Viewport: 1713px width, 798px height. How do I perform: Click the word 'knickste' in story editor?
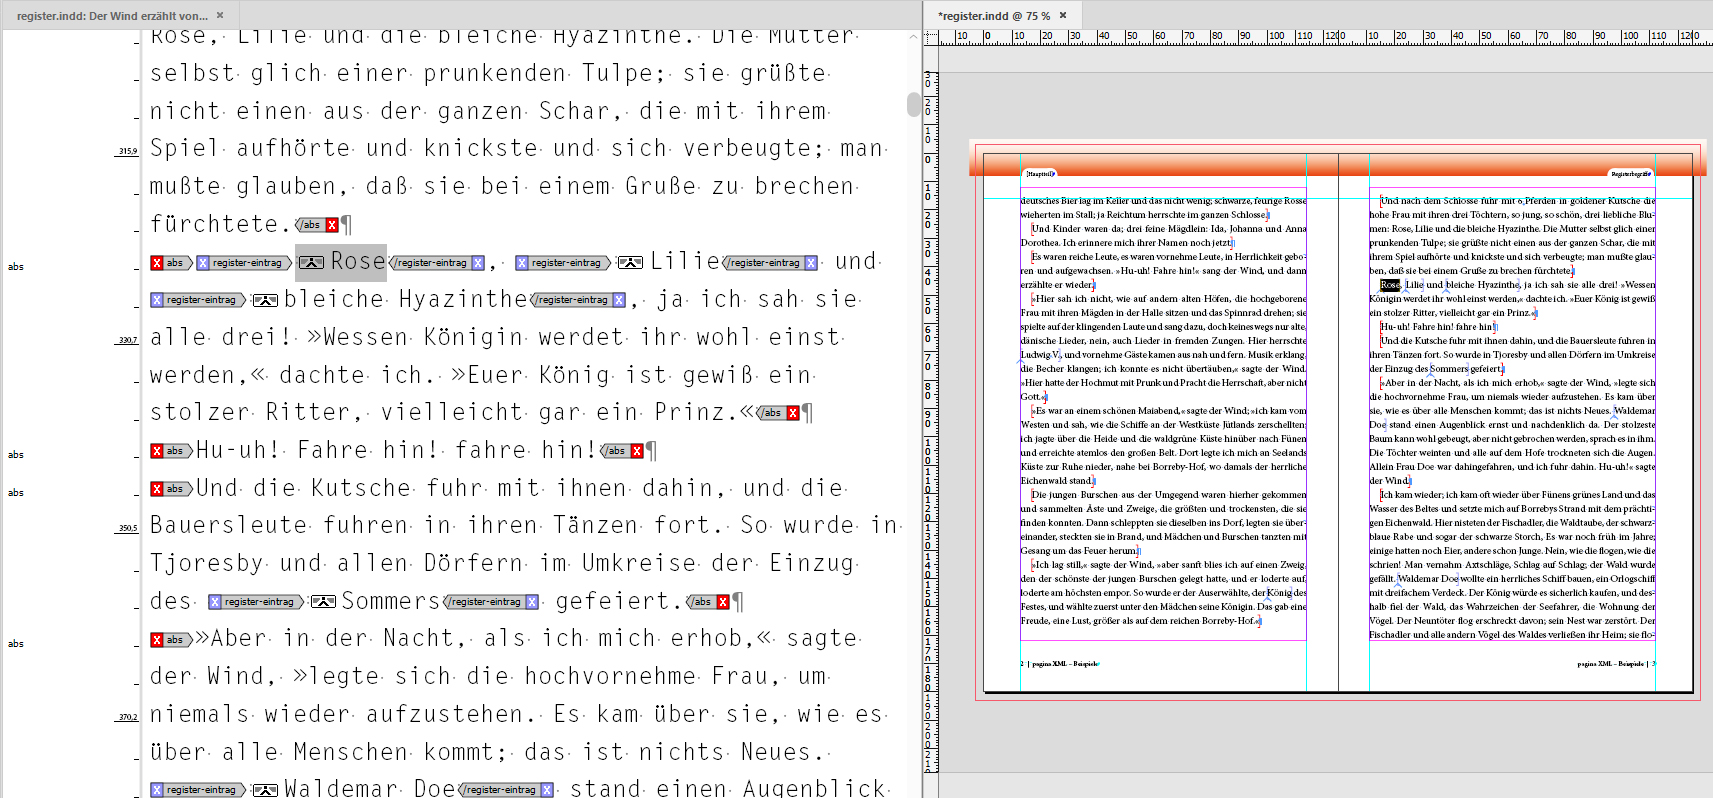click(481, 149)
